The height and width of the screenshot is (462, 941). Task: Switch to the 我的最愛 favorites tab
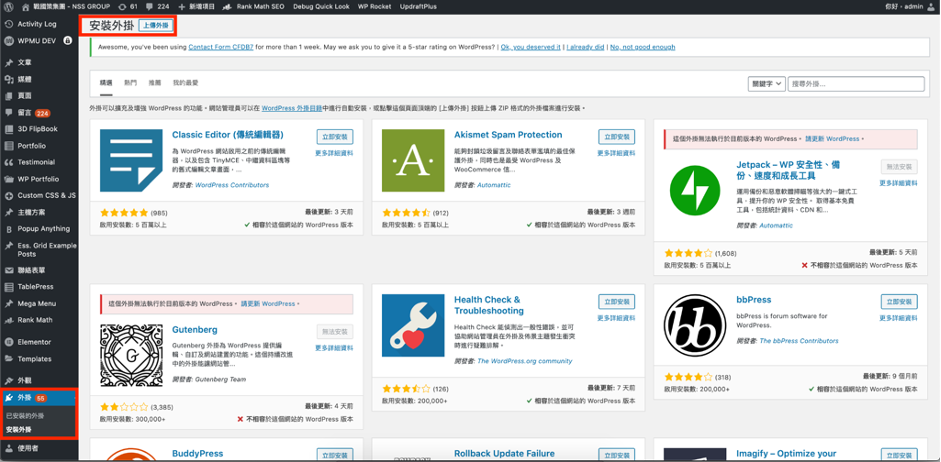pos(185,83)
